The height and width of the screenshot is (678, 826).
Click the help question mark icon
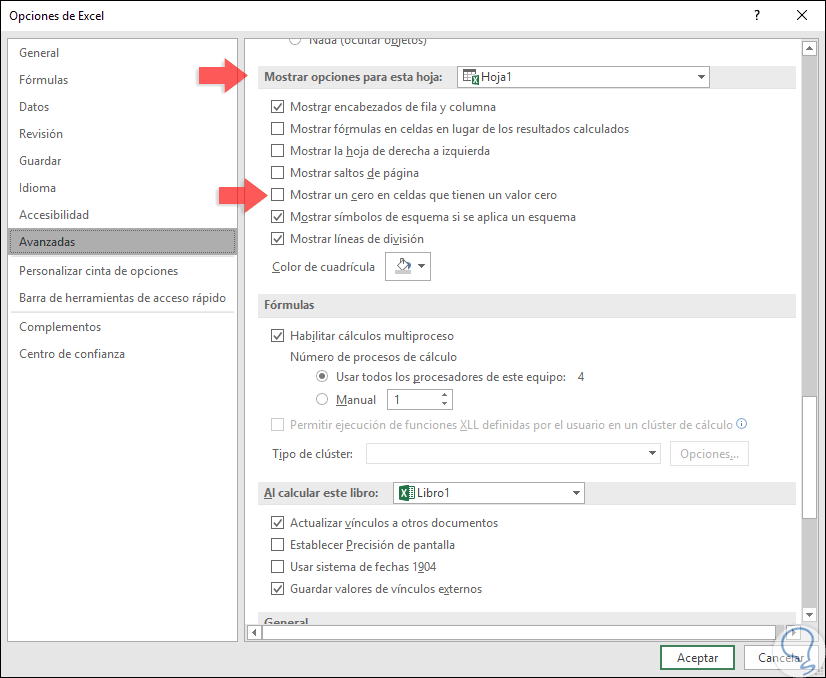[x=757, y=15]
